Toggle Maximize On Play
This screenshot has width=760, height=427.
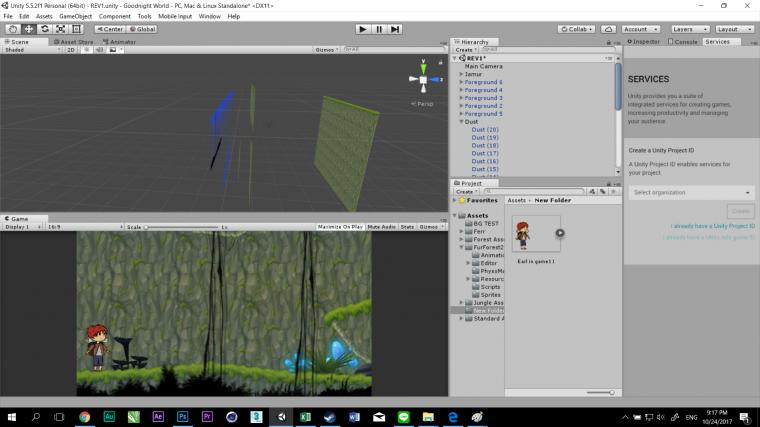[x=339, y=227]
